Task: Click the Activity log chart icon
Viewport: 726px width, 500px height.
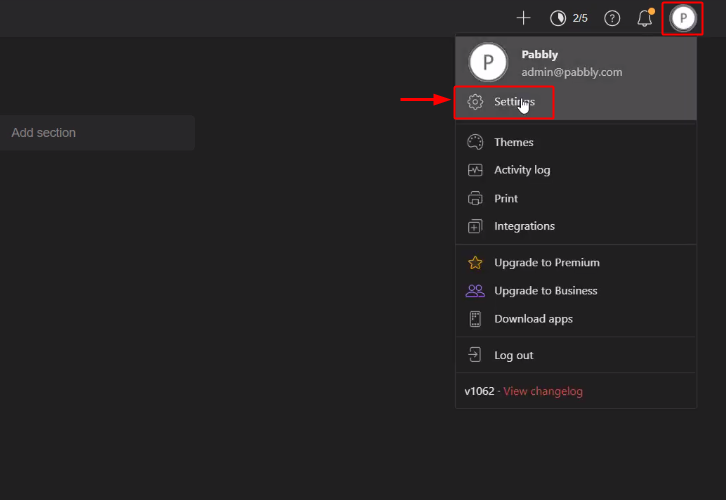Action: click(x=475, y=170)
